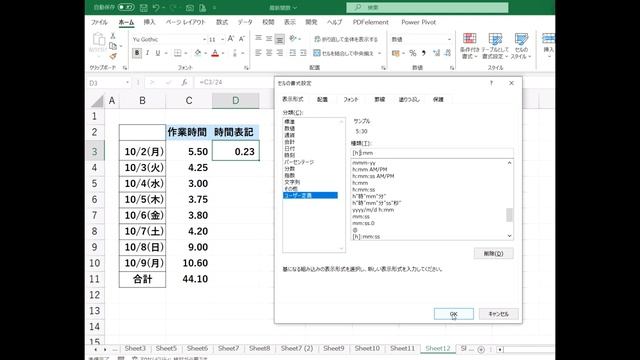The height and width of the screenshot is (360, 640).
Task: Switch to the 挿入 ribbon tab
Action: pyautogui.click(x=149, y=22)
